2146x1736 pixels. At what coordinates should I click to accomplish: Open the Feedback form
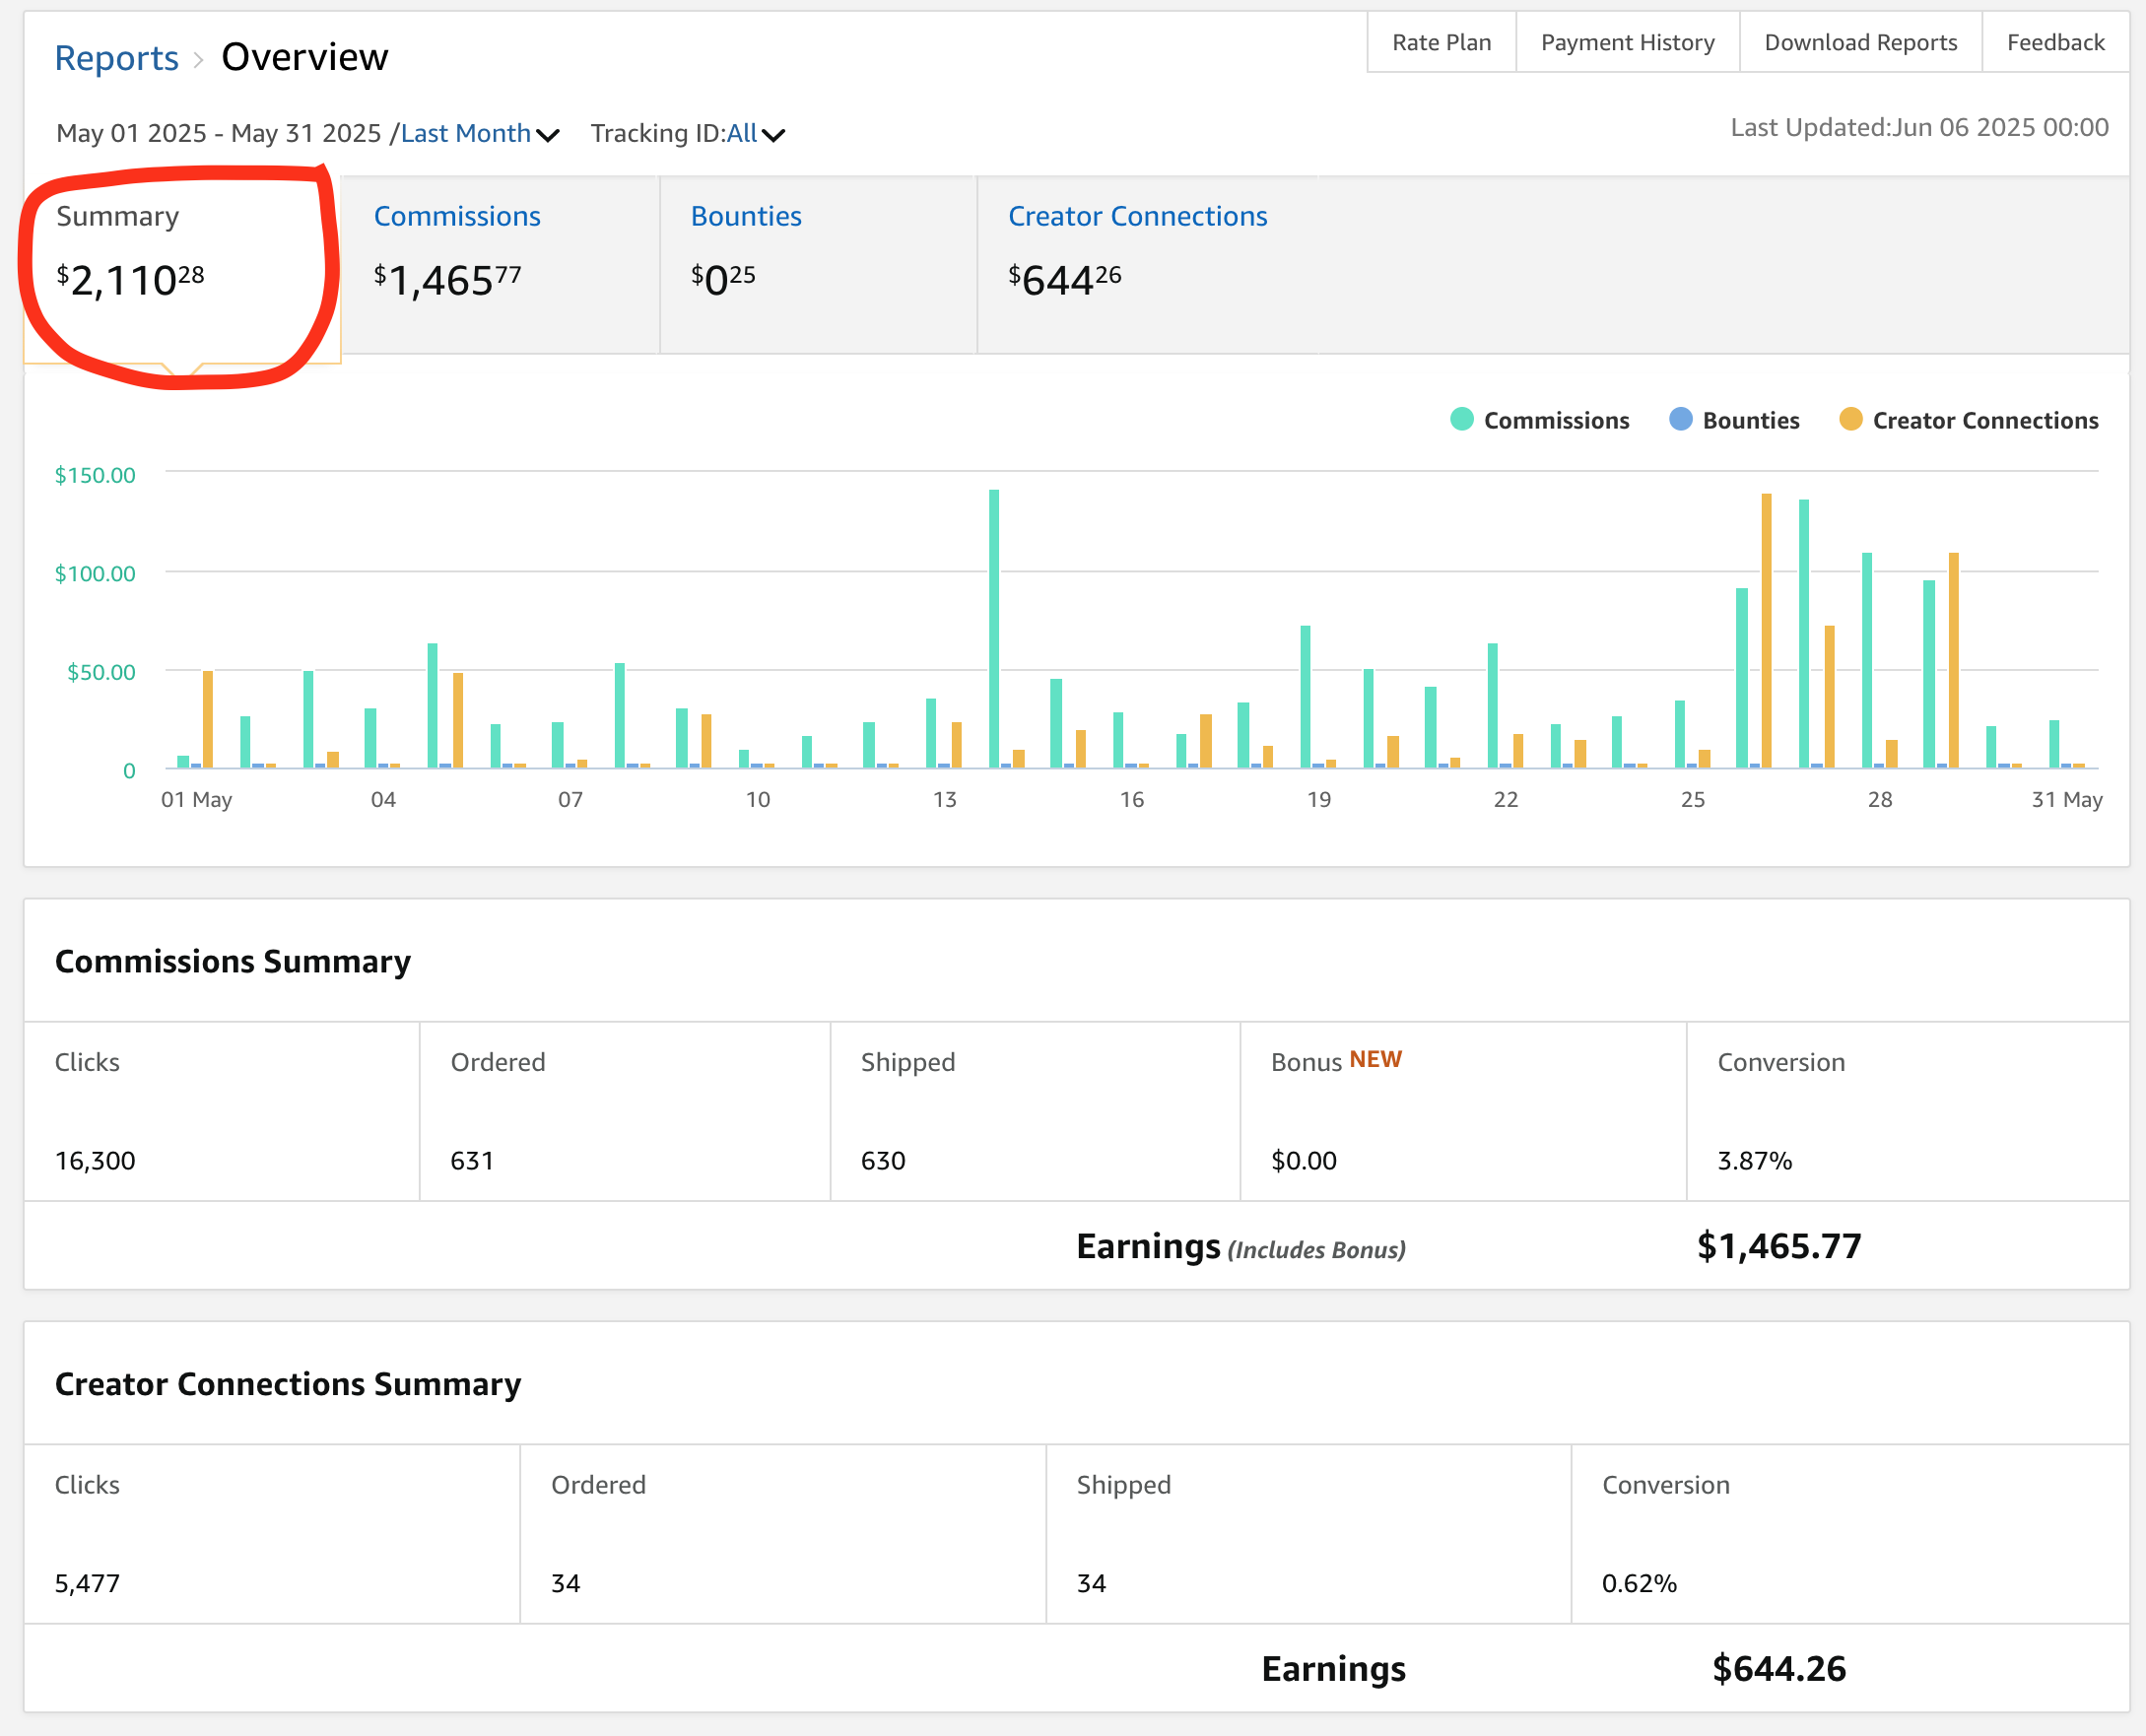point(2055,42)
